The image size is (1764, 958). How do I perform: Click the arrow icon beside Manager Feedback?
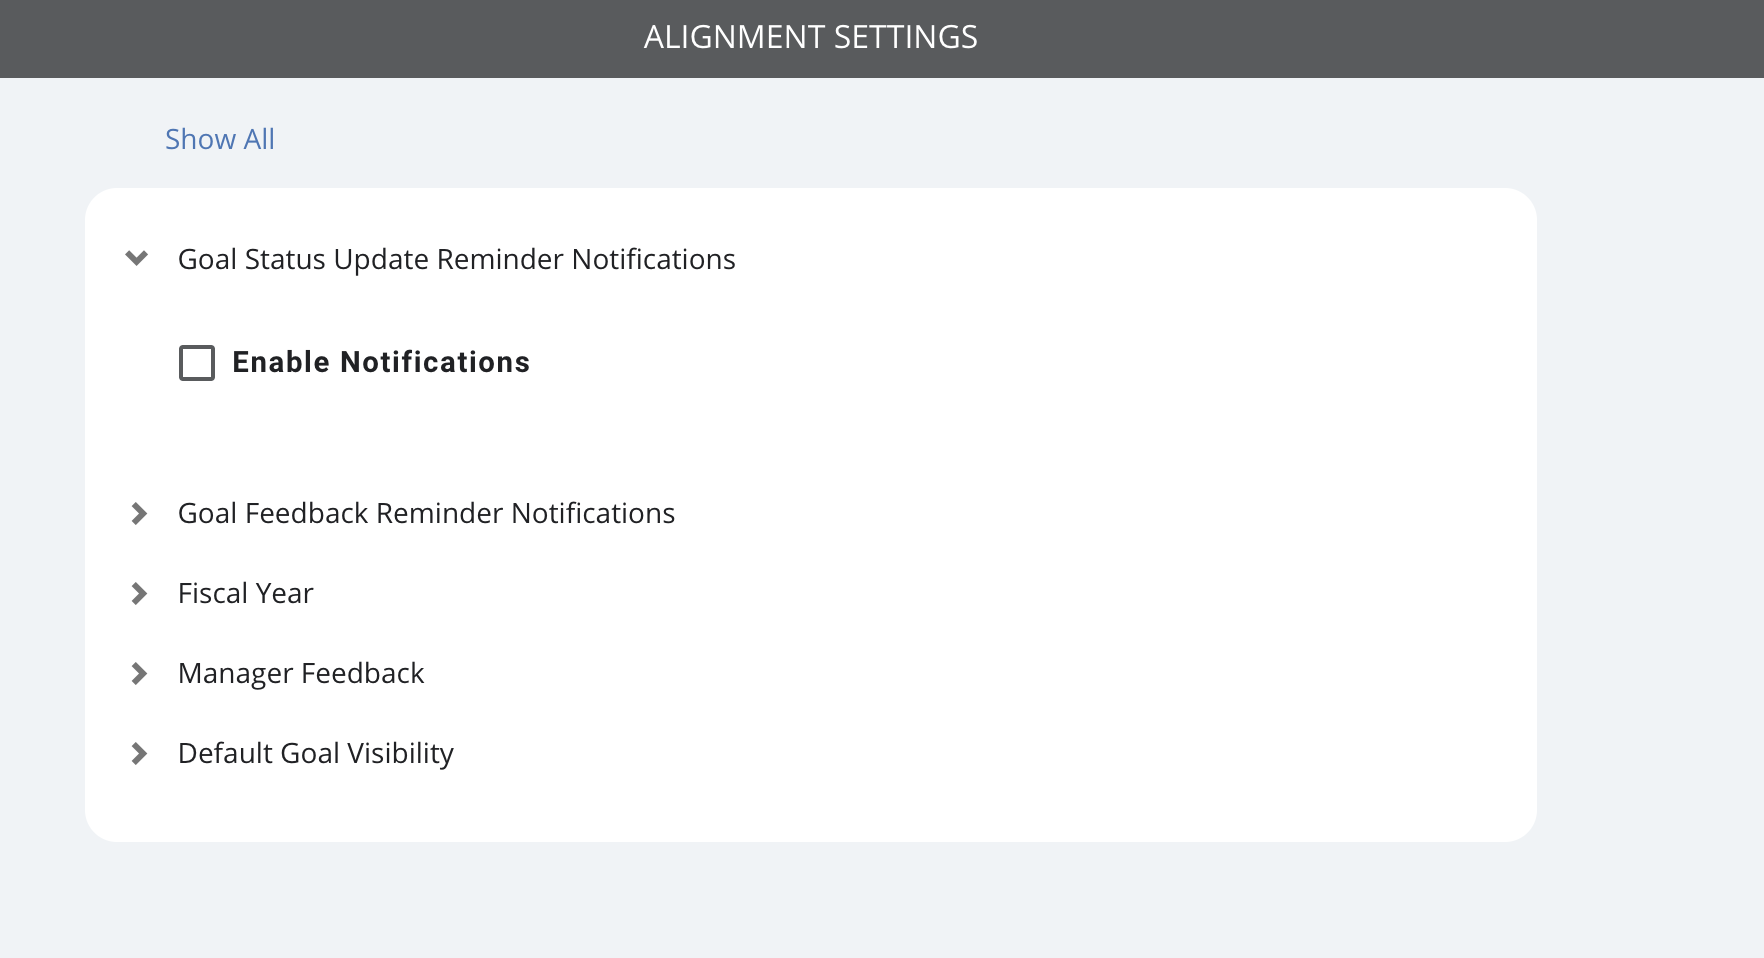coord(139,673)
